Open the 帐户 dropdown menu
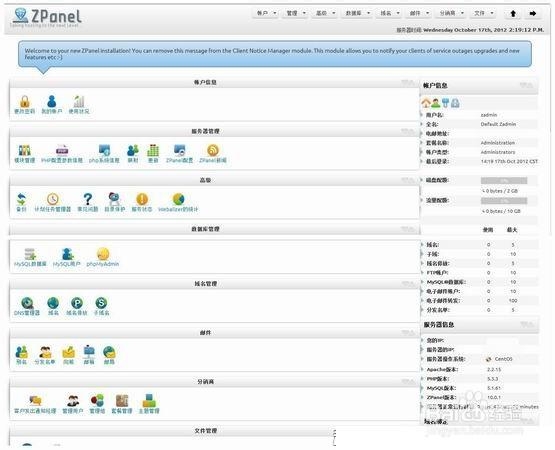555x450 pixels. point(266,13)
